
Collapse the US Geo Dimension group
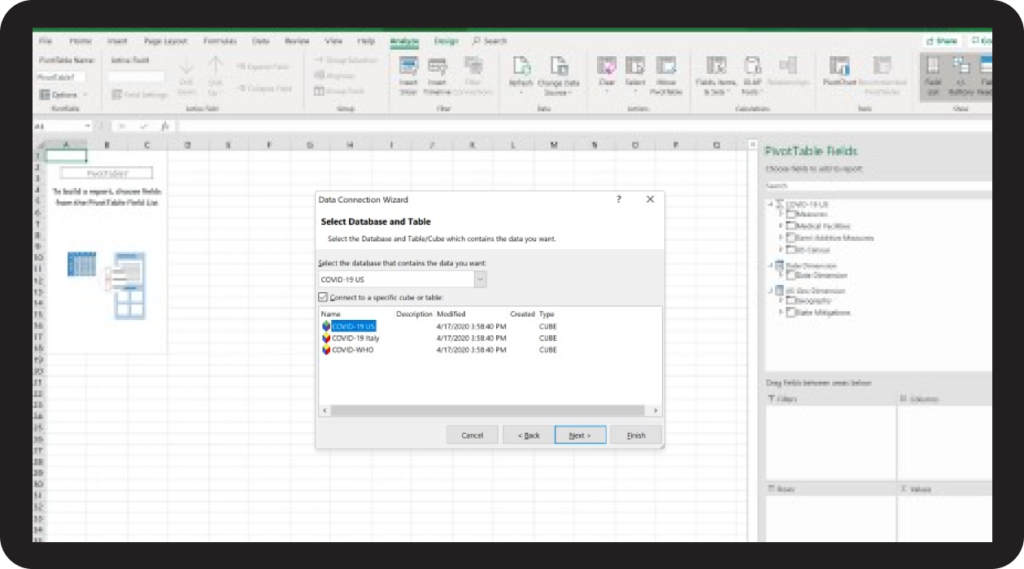pyautogui.click(x=771, y=291)
